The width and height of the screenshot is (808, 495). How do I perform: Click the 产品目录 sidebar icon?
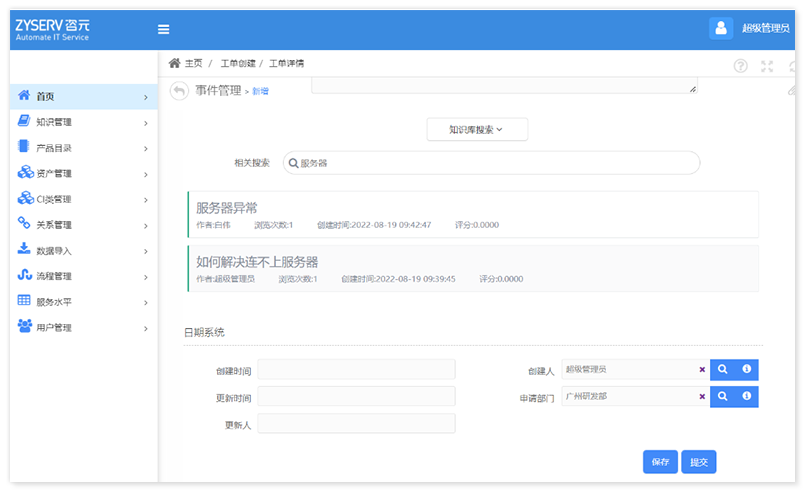coord(23,146)
